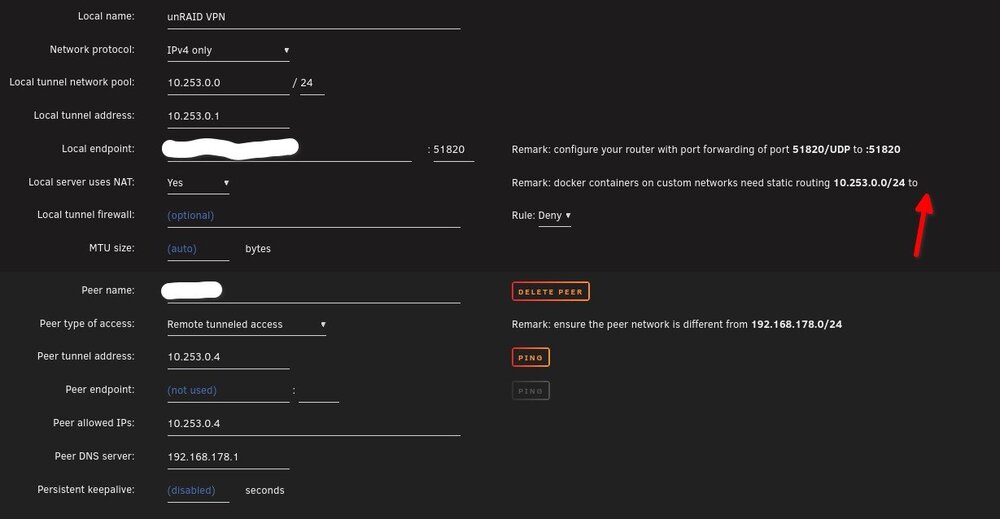Click the Delete Peer button

pos(550,291)
